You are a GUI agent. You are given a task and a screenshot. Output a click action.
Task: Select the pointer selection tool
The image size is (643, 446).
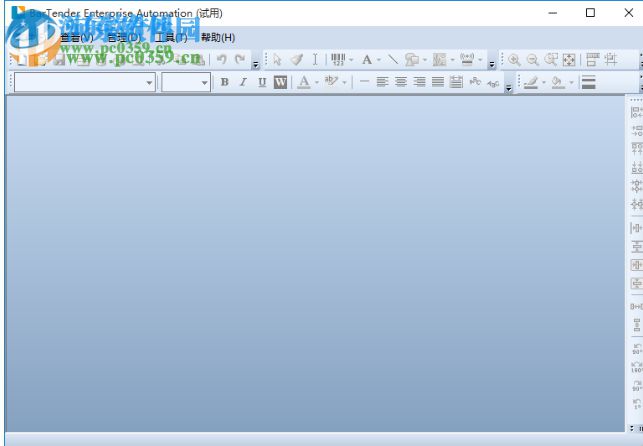click(277, 60)
